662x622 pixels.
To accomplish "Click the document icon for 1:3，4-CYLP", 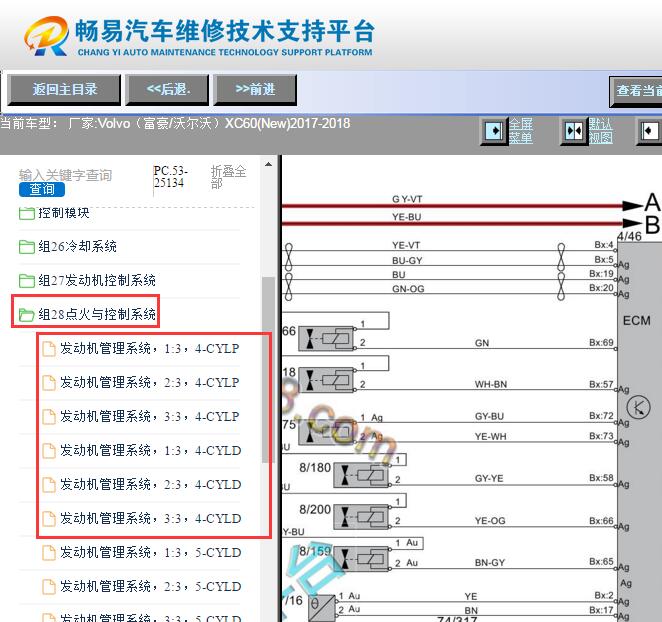I will (49, 349).
